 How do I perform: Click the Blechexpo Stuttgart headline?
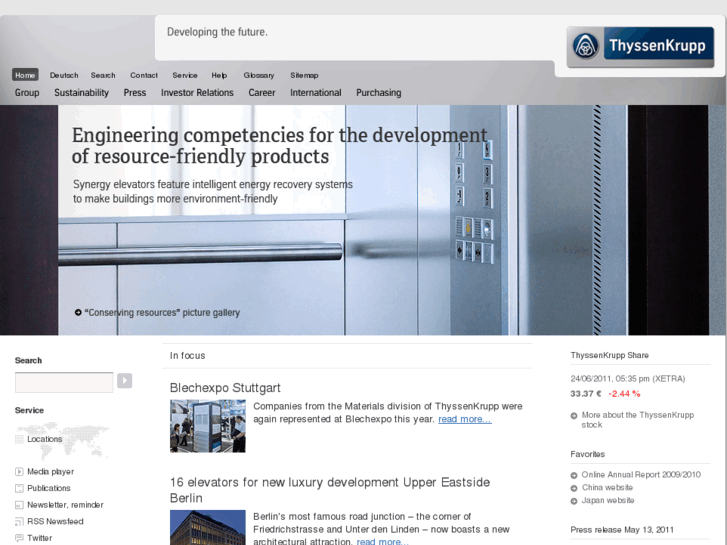(225, 388)
